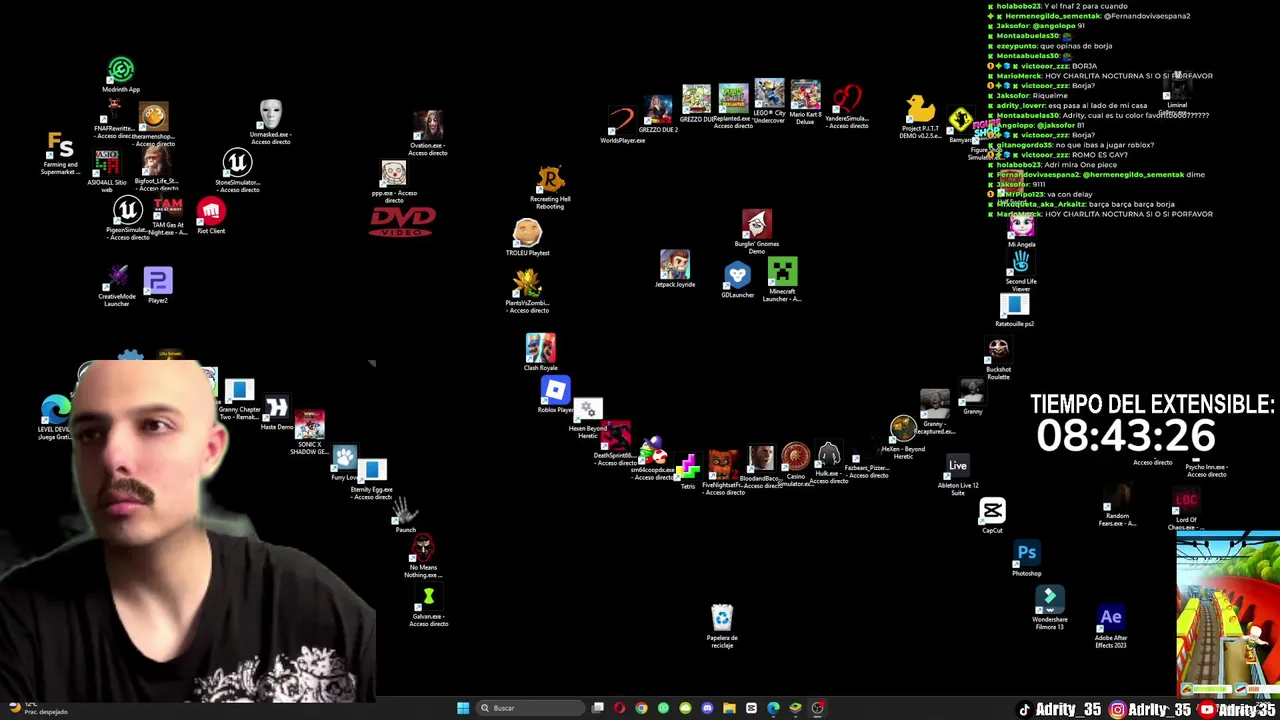Open File Explorer from taskbar
This screenshot has height=720, width=1280.
click(729, 708)
